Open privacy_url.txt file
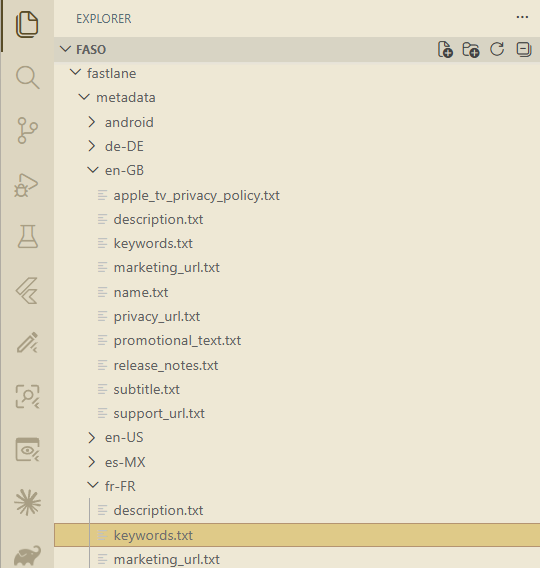 157,317
